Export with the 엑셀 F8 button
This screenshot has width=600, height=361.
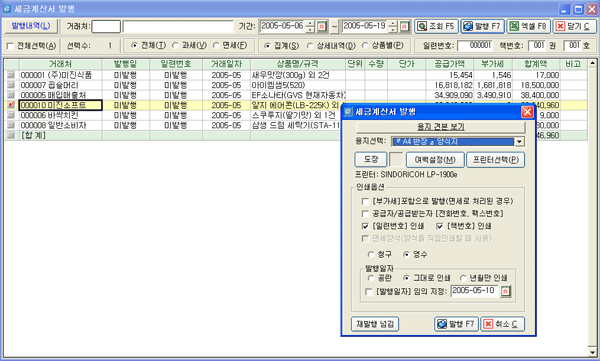(x=528, y=26)
